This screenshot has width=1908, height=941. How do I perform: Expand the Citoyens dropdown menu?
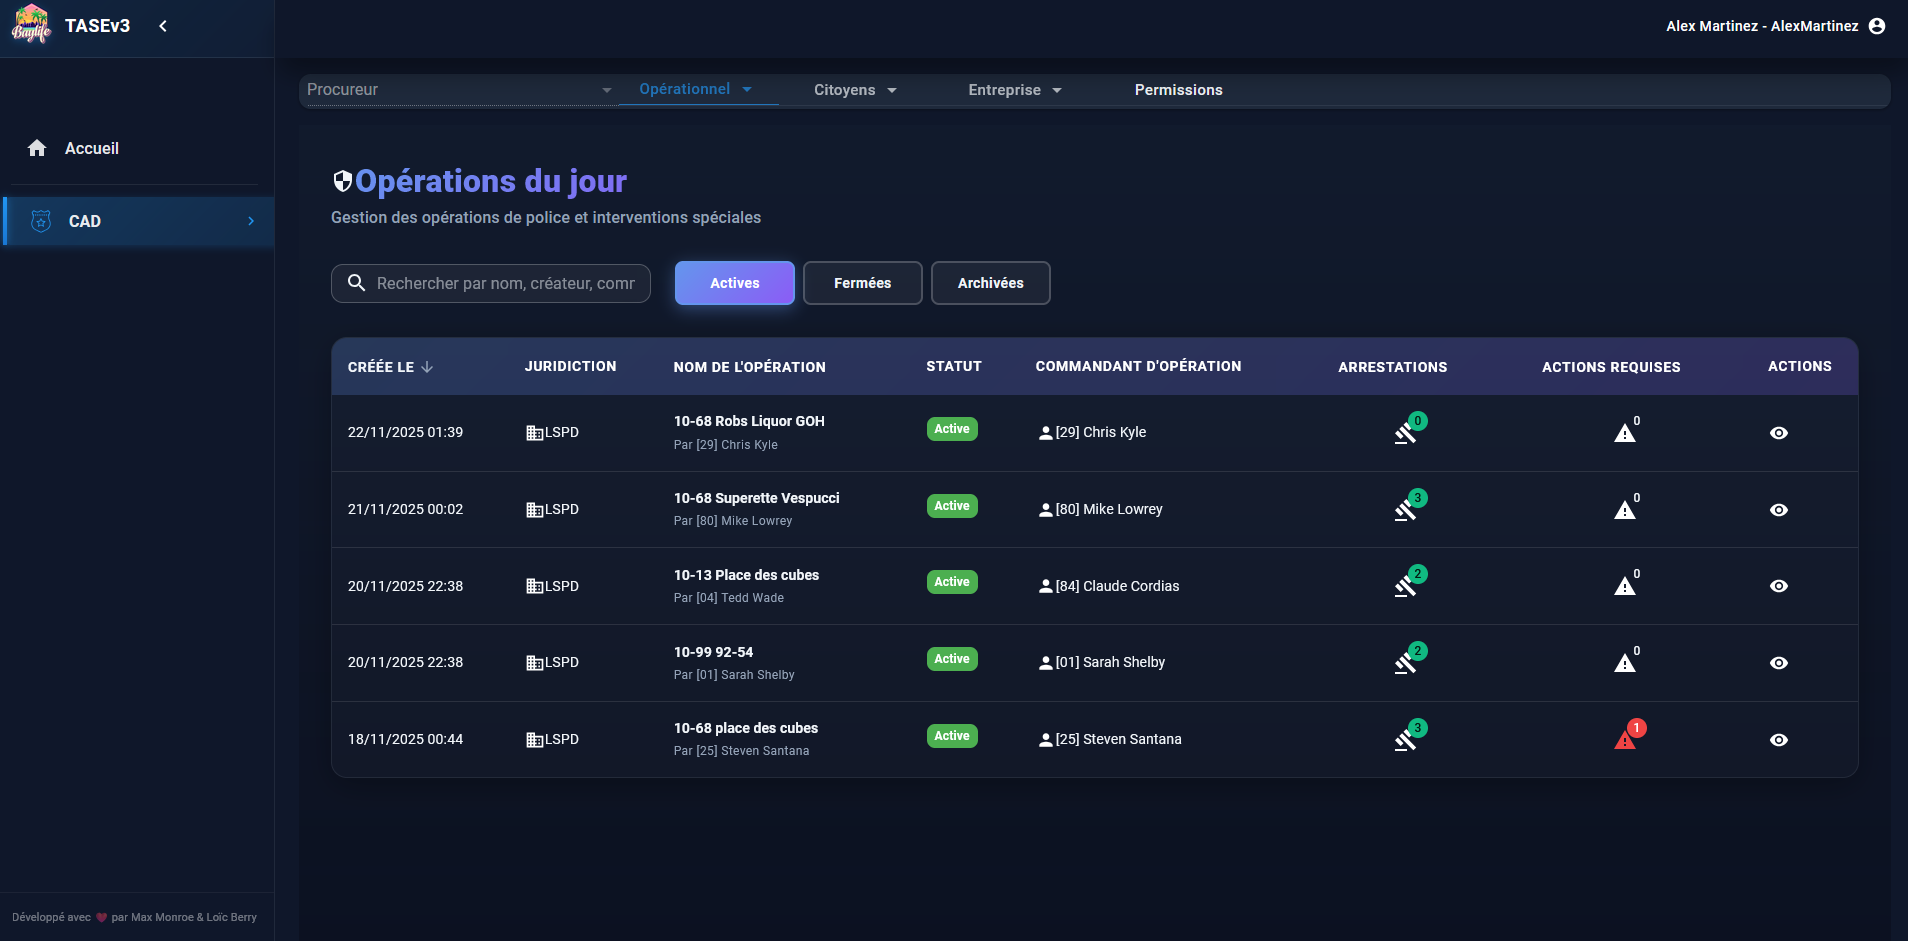(855, 90)
